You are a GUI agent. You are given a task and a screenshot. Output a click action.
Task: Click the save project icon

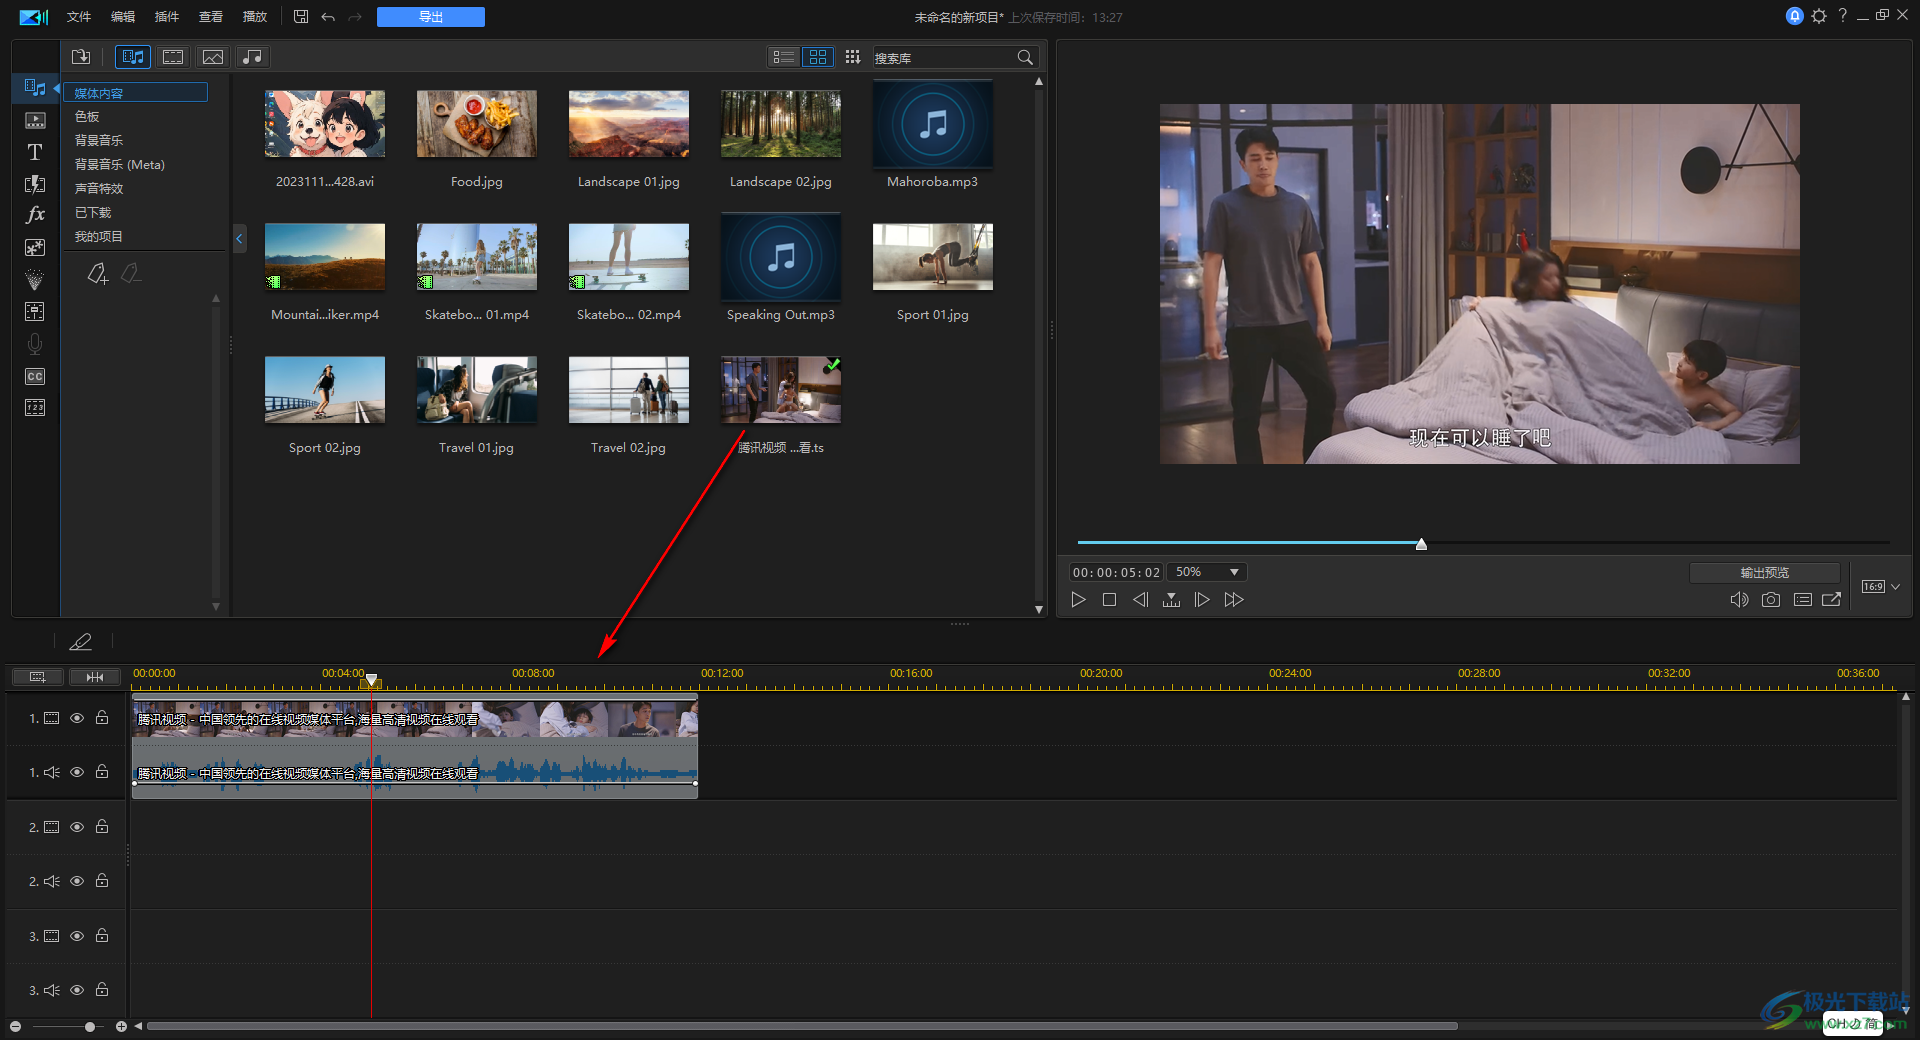pyautogui.click(x=301, y=17)
